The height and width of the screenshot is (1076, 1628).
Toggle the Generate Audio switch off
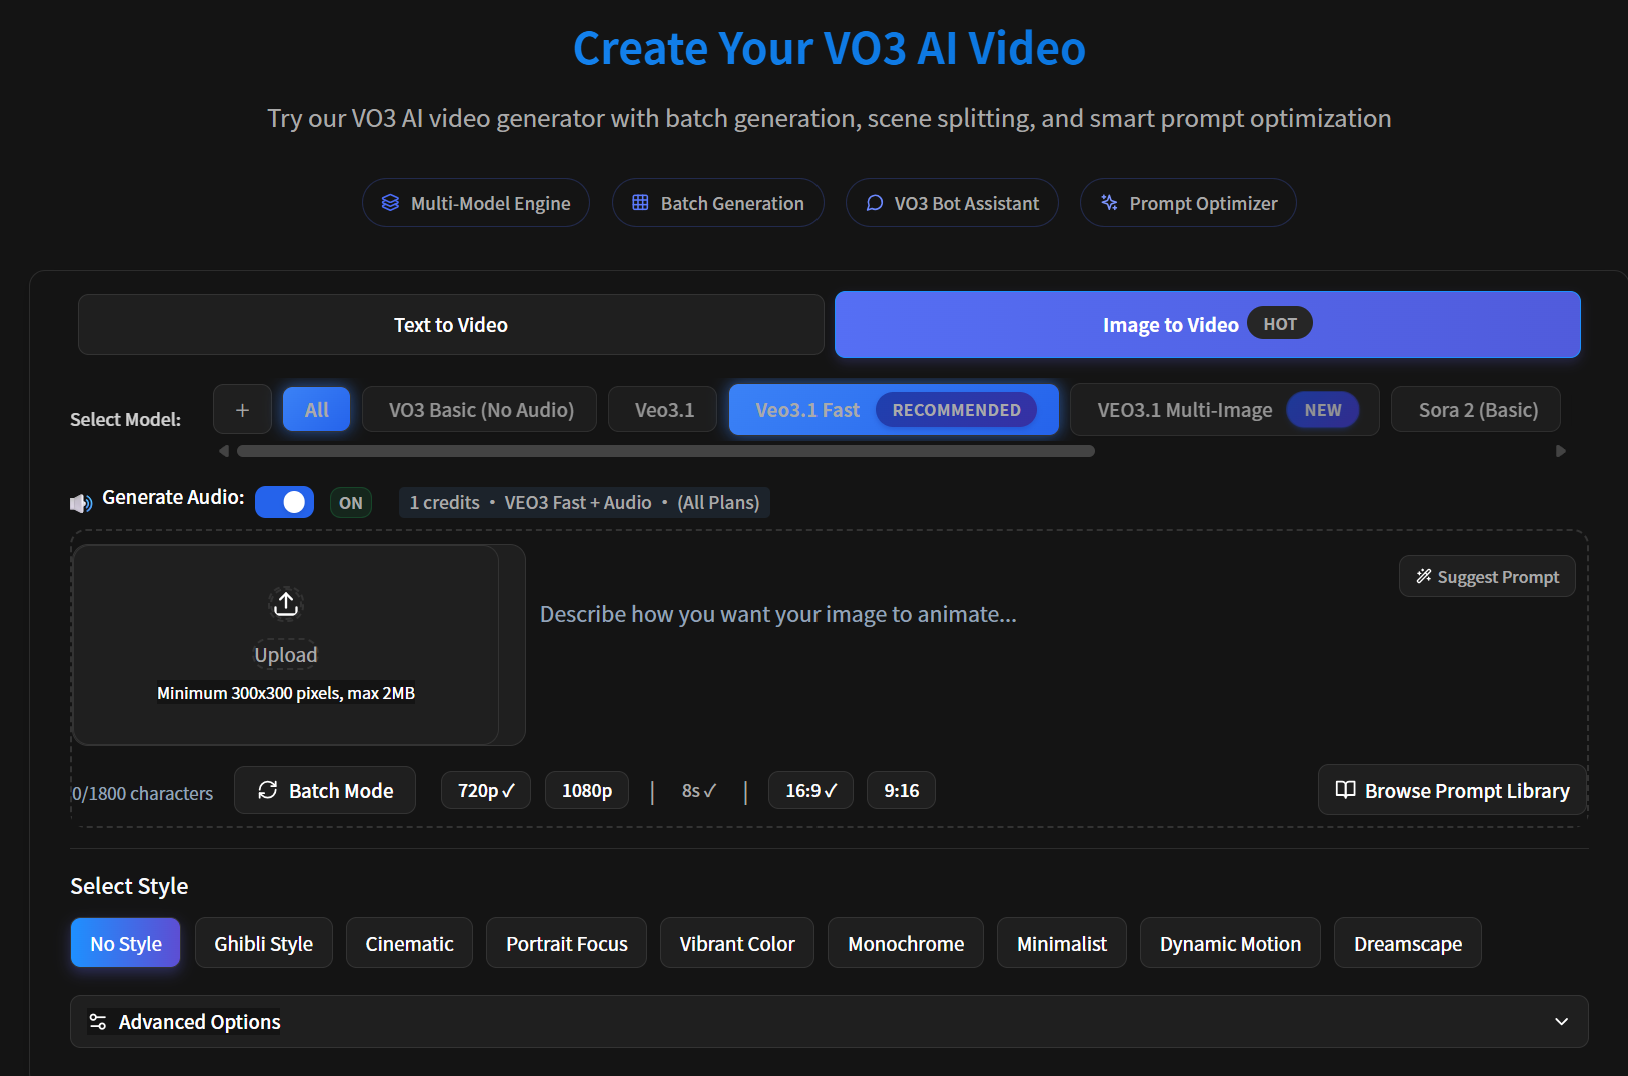284,502
